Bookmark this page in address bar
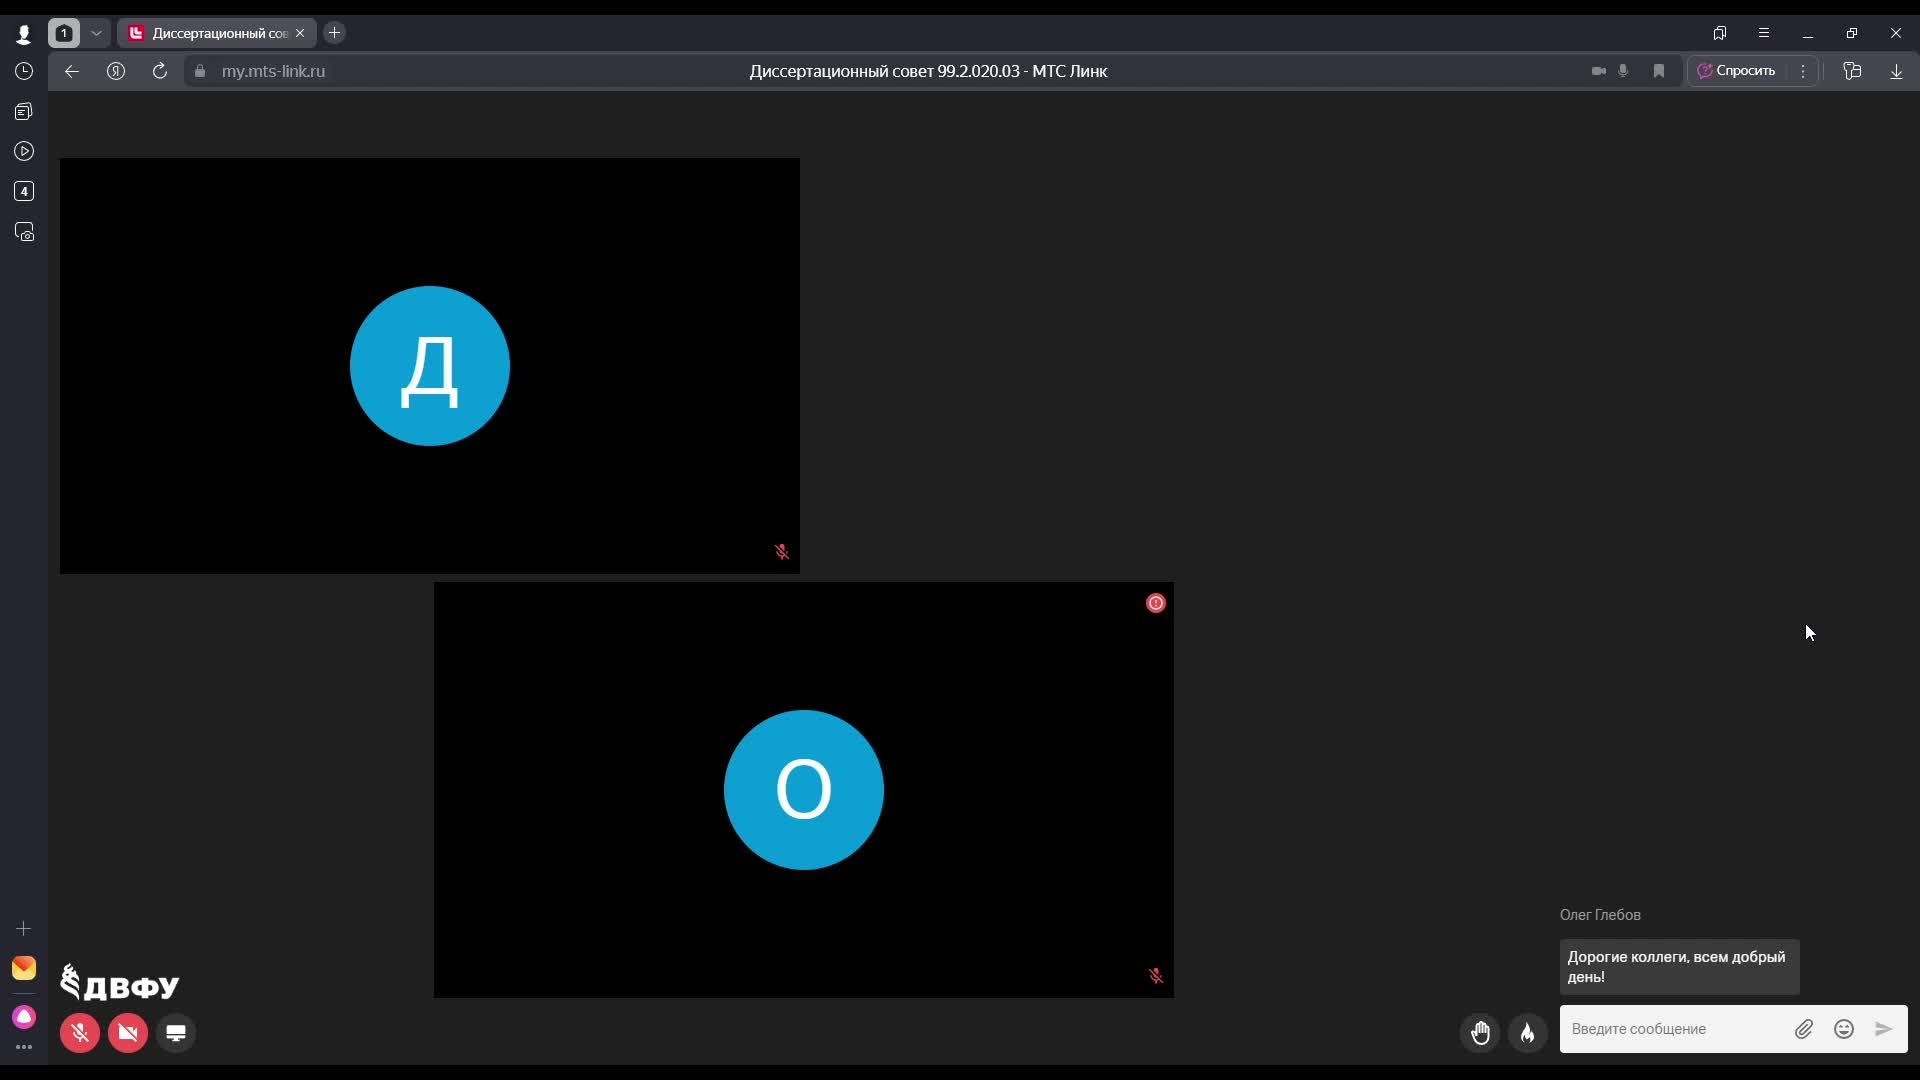Image resolution: width=1920 pixels, height=1080 pixels. (x=1659, y=71)
